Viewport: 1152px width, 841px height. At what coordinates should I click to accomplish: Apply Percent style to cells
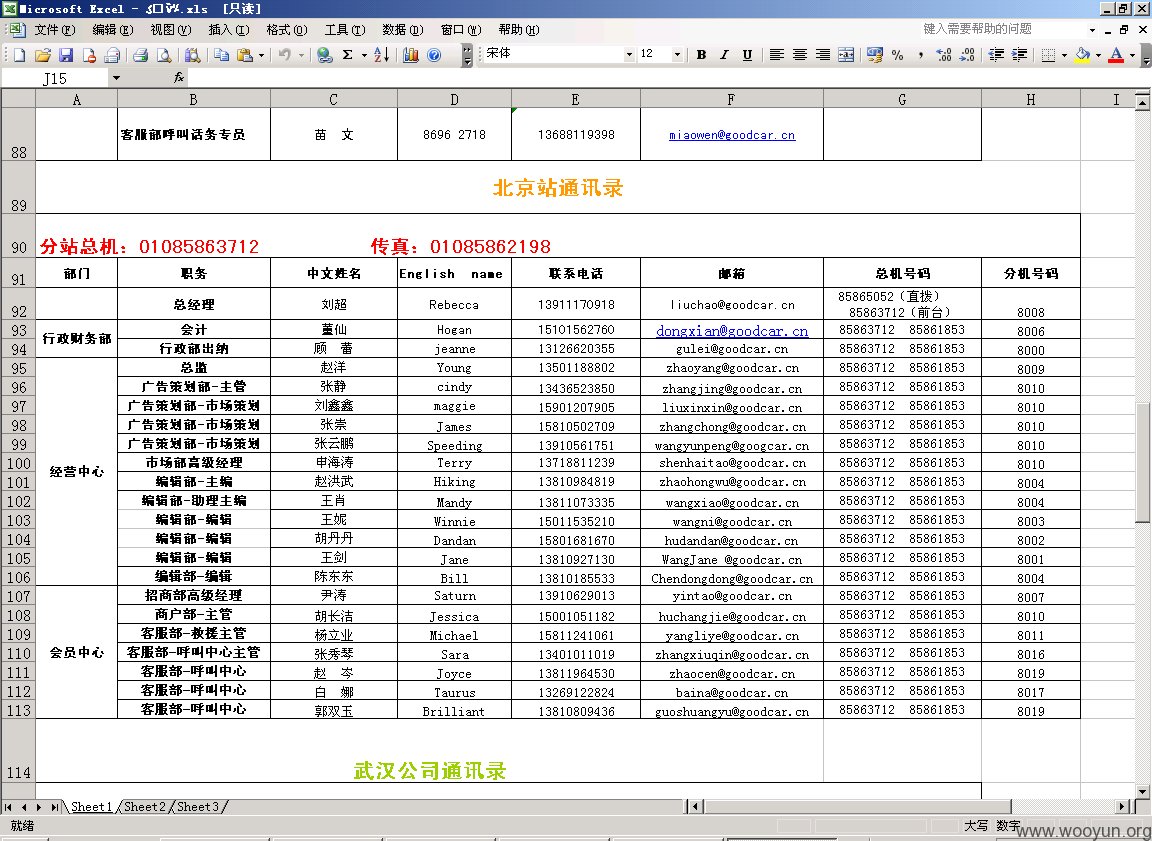897,55
